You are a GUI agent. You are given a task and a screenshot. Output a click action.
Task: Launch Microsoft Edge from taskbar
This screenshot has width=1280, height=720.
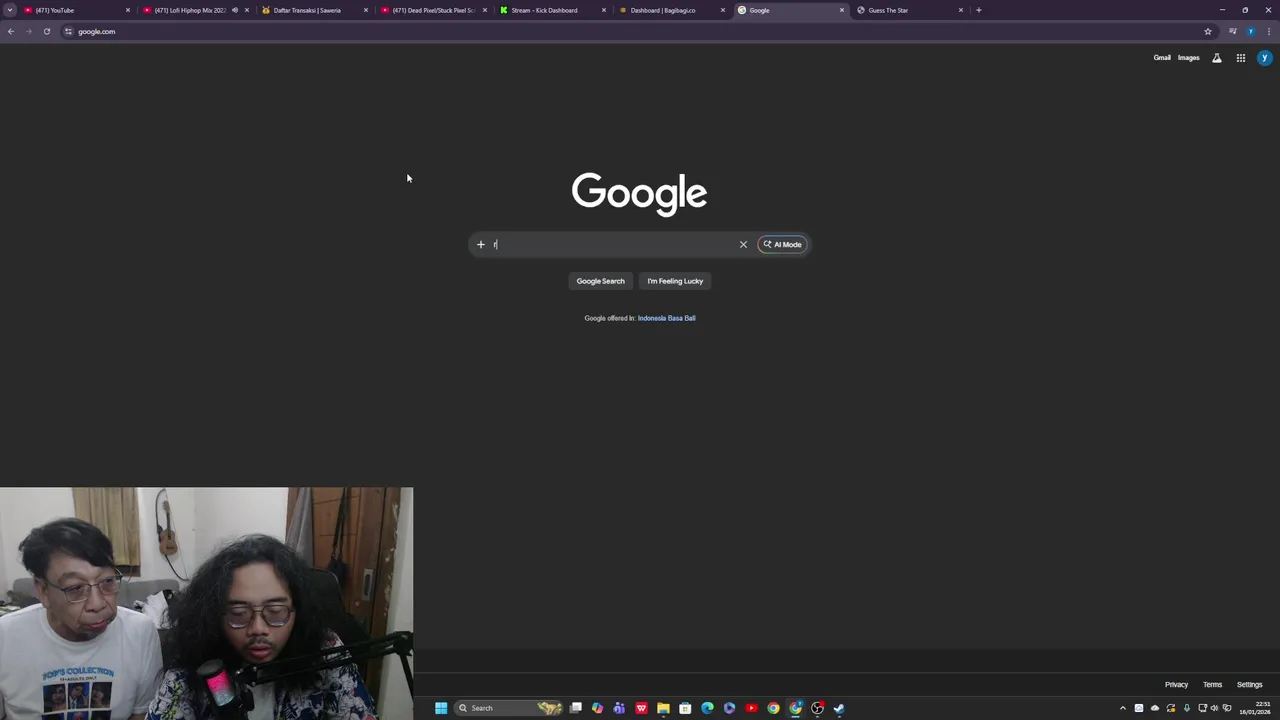point(707,708)
